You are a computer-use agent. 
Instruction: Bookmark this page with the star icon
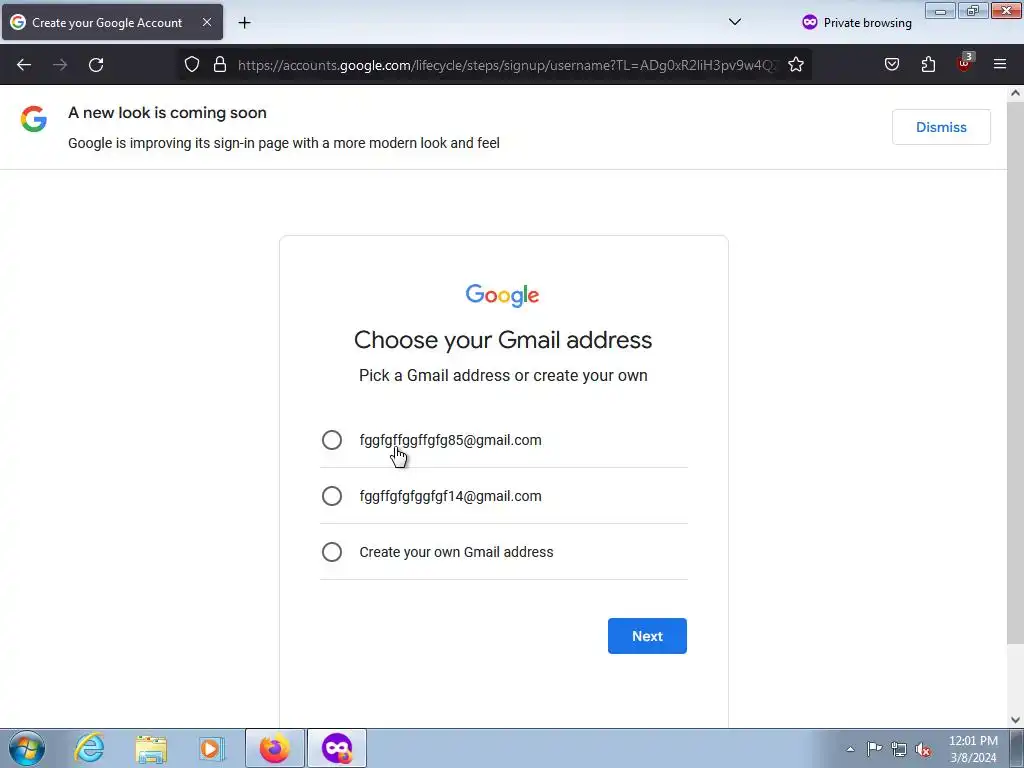click(795, 65)
